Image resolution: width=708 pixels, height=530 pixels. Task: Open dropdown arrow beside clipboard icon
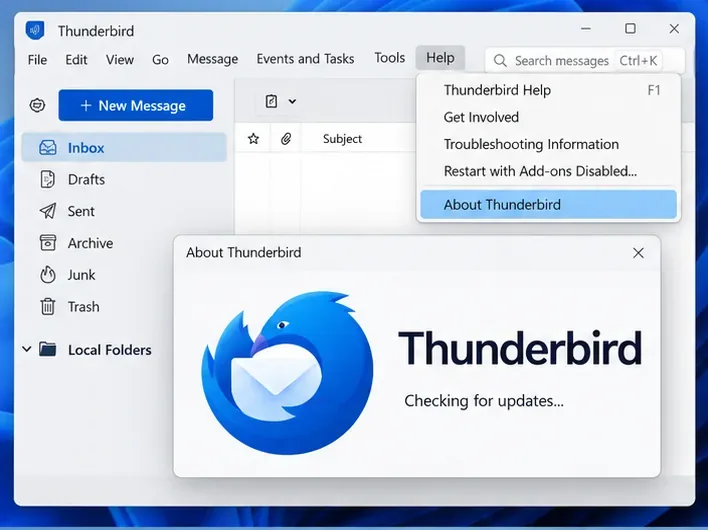coord(292,101)
